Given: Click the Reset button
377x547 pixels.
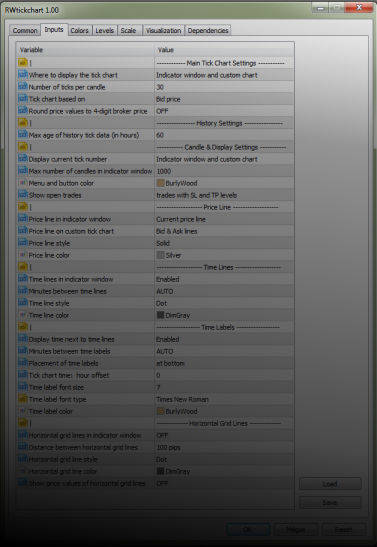Looking at the screenshot, I should coord(344,530).
